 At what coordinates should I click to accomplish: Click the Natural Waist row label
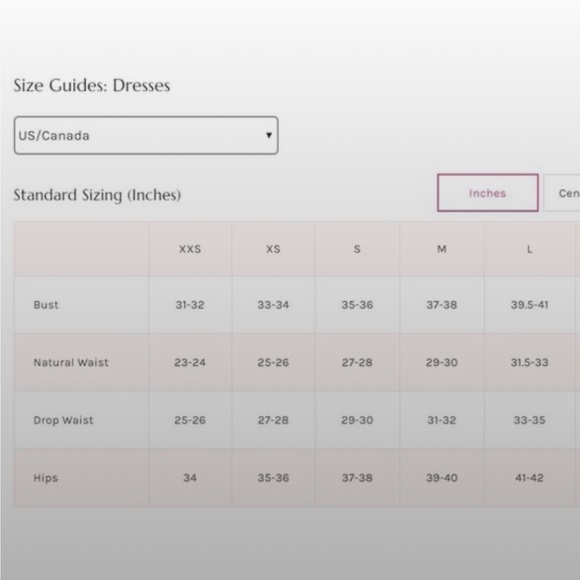pos(71,362)
